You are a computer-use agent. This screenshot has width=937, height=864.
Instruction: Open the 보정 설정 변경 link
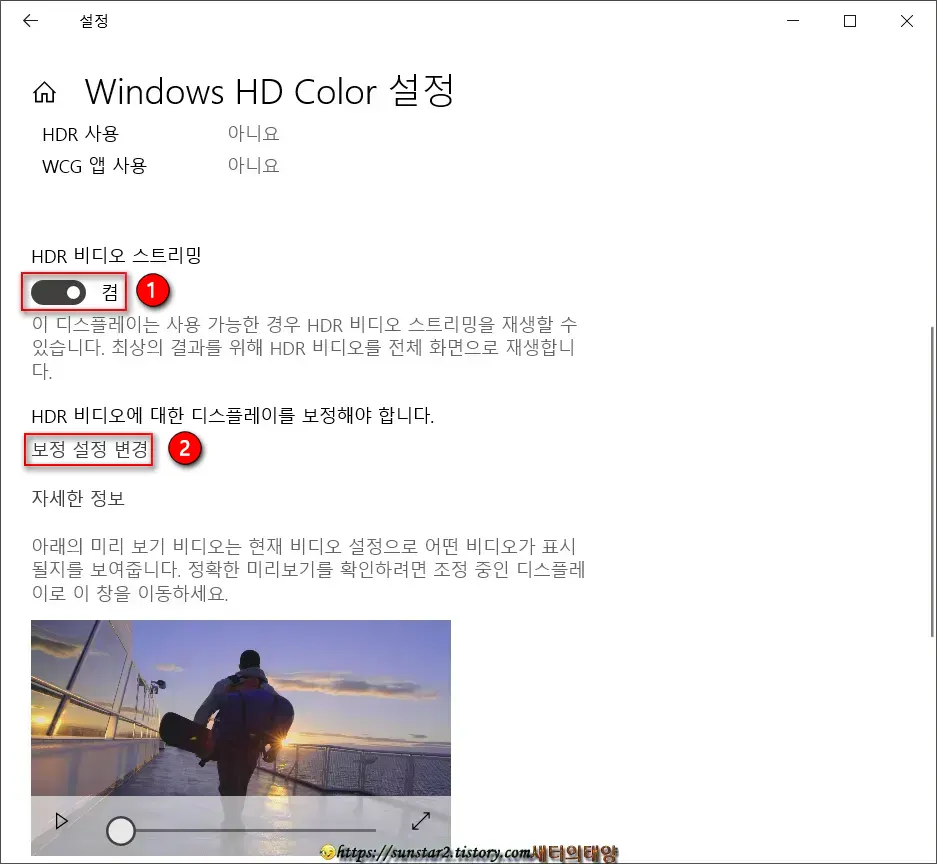click(x=88, y=450)
